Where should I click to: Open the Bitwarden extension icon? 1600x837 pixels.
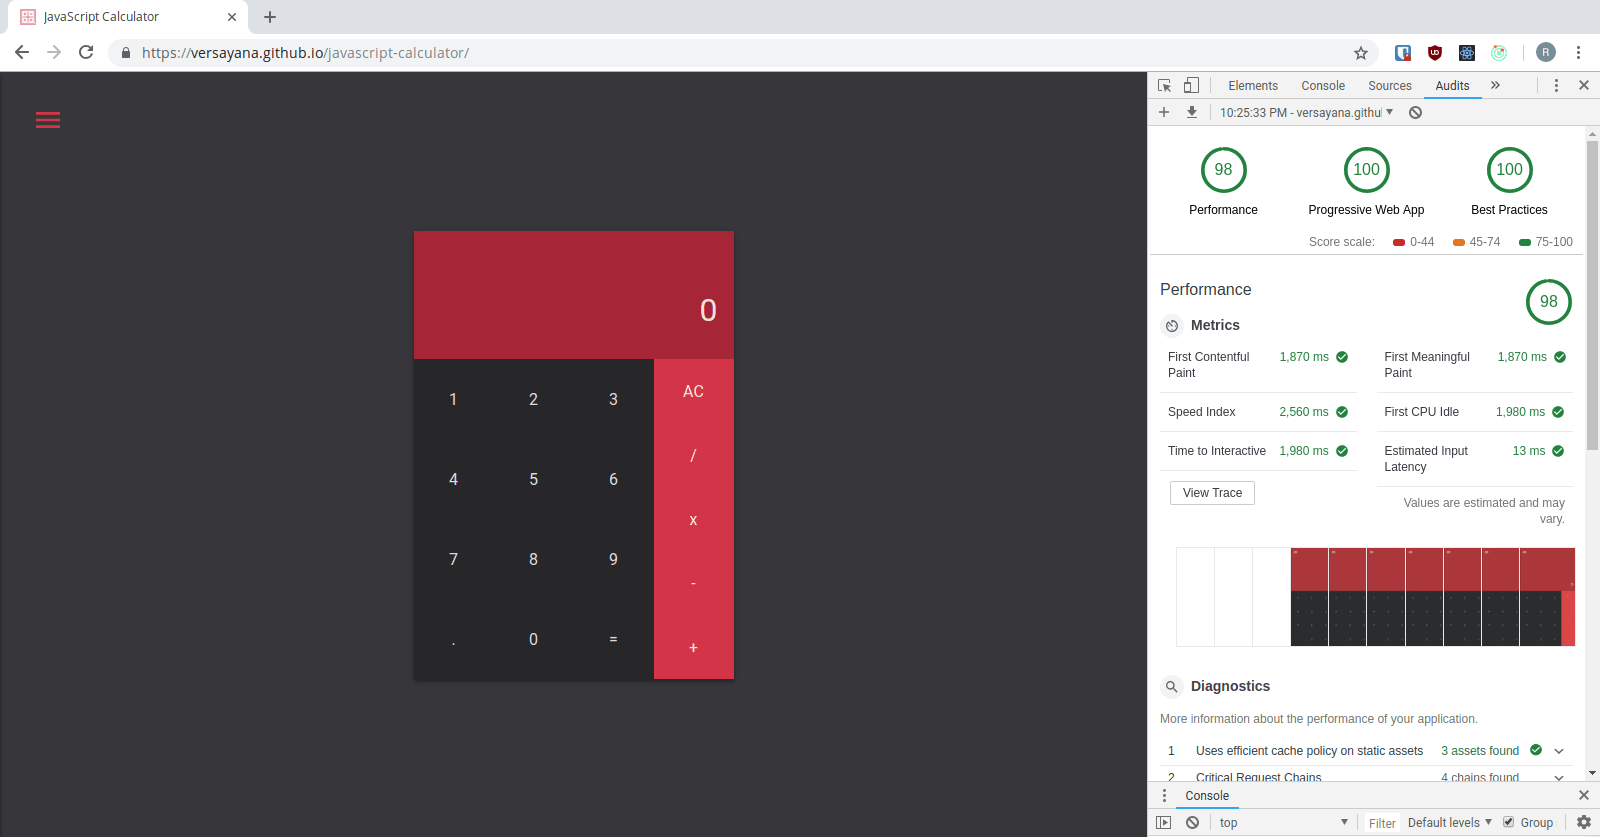click(1403, 53)
